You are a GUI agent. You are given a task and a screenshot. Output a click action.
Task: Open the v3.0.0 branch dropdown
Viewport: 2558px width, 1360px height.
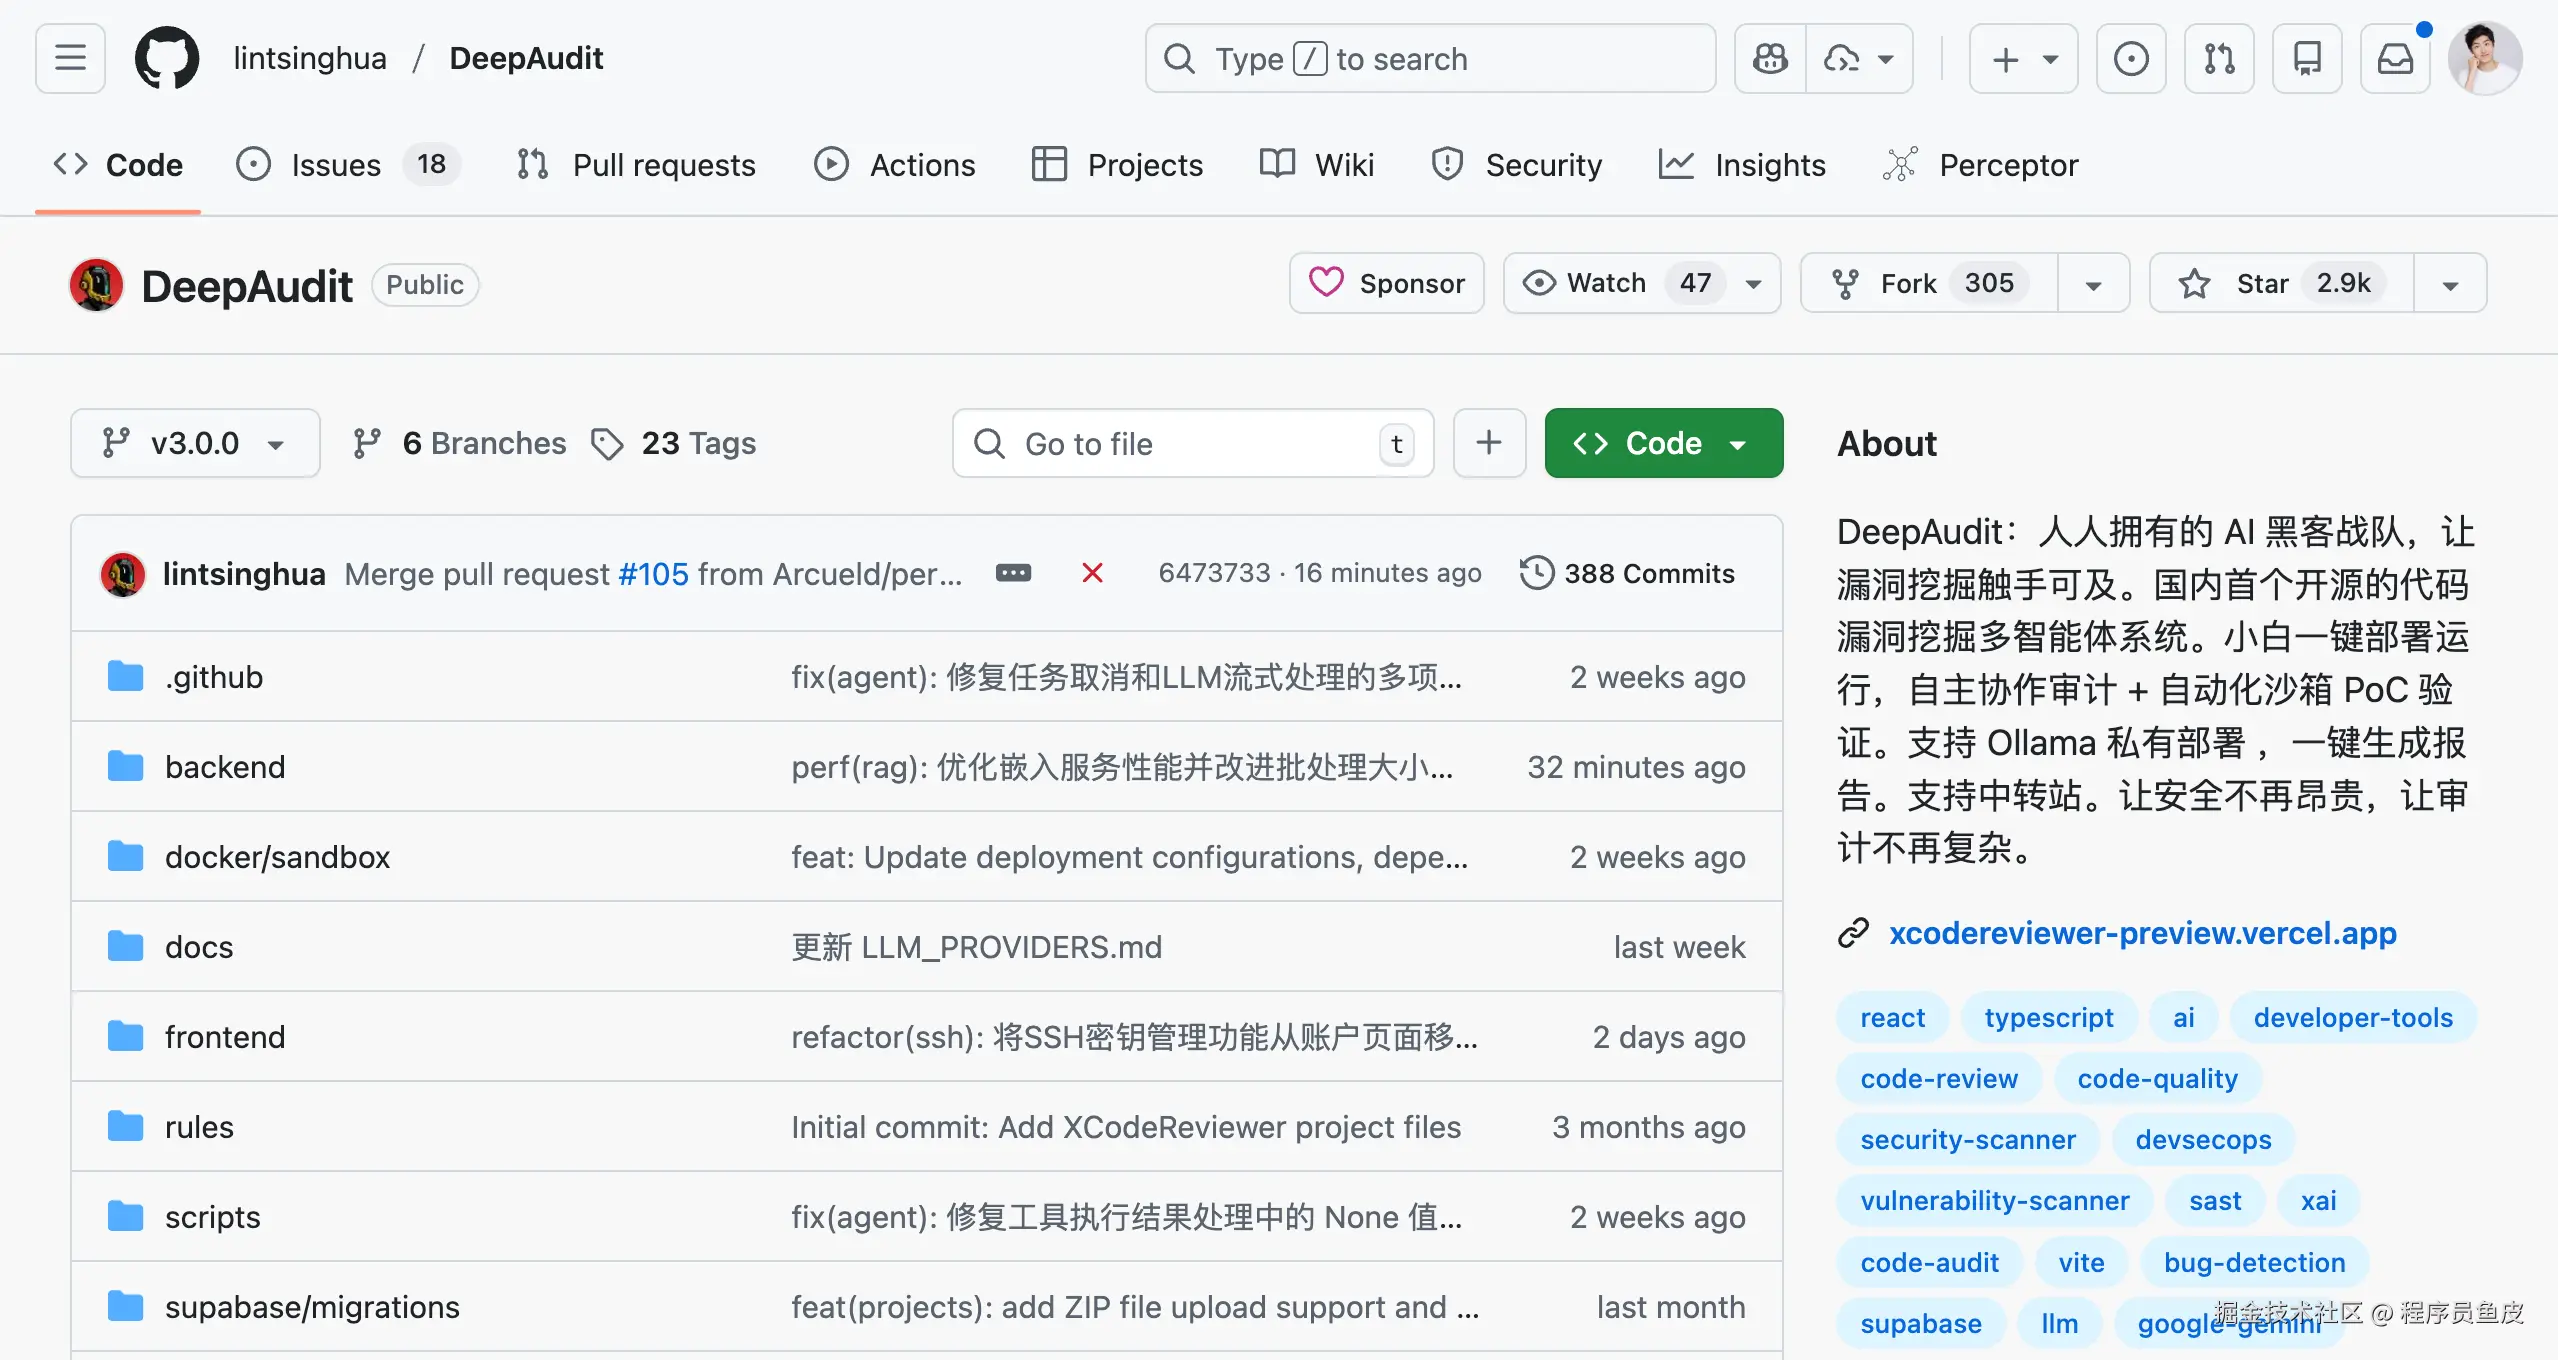pyautogui.click(x=195, y=443)
